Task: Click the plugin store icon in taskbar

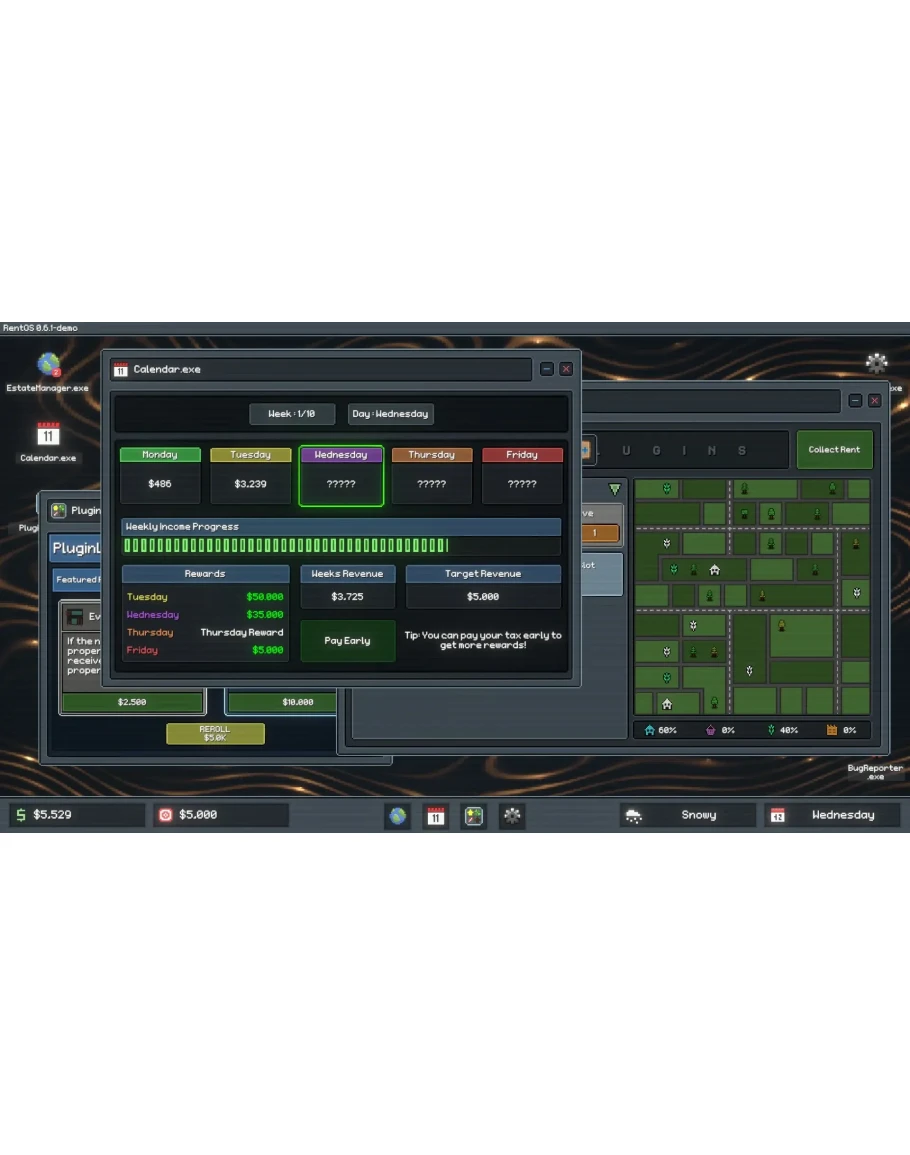Action: pyautogui.click(x=474, y=816)
